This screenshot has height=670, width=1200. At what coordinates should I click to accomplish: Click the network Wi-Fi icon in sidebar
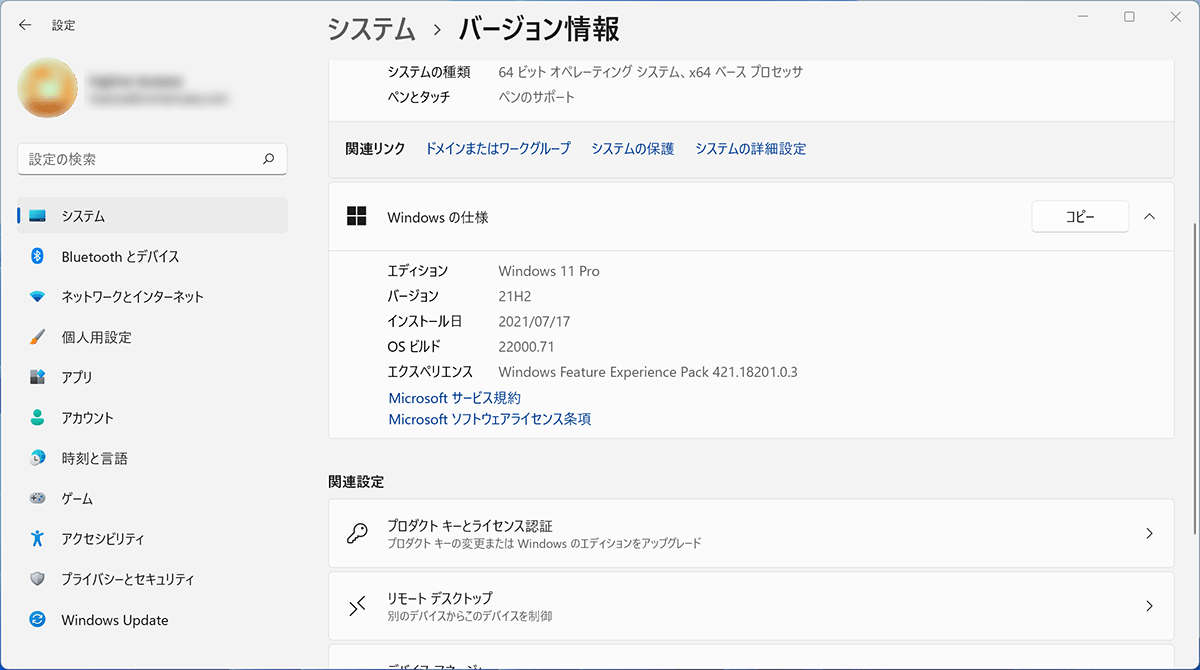38,297
